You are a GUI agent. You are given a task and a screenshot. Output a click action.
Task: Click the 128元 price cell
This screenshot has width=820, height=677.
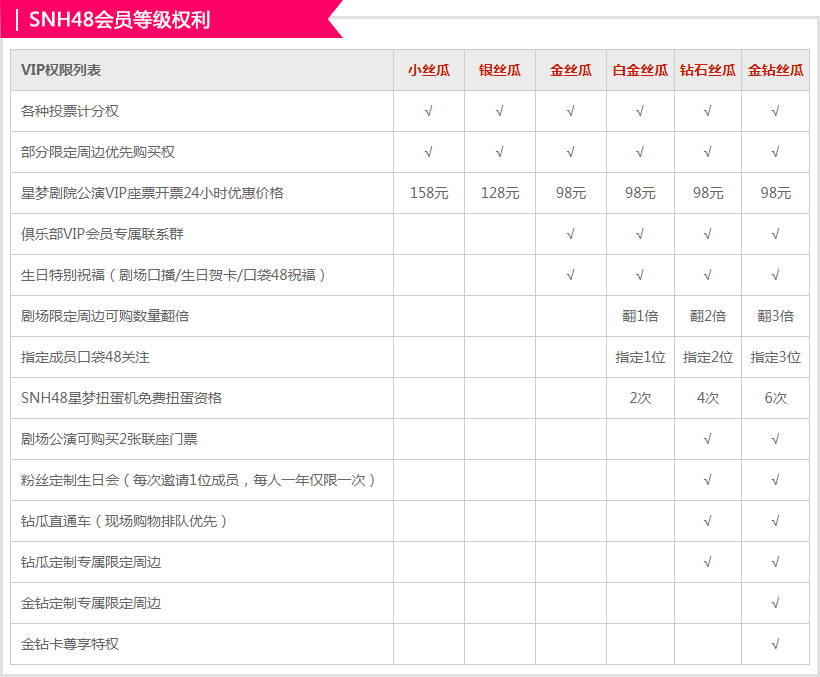tap(500, 193)
